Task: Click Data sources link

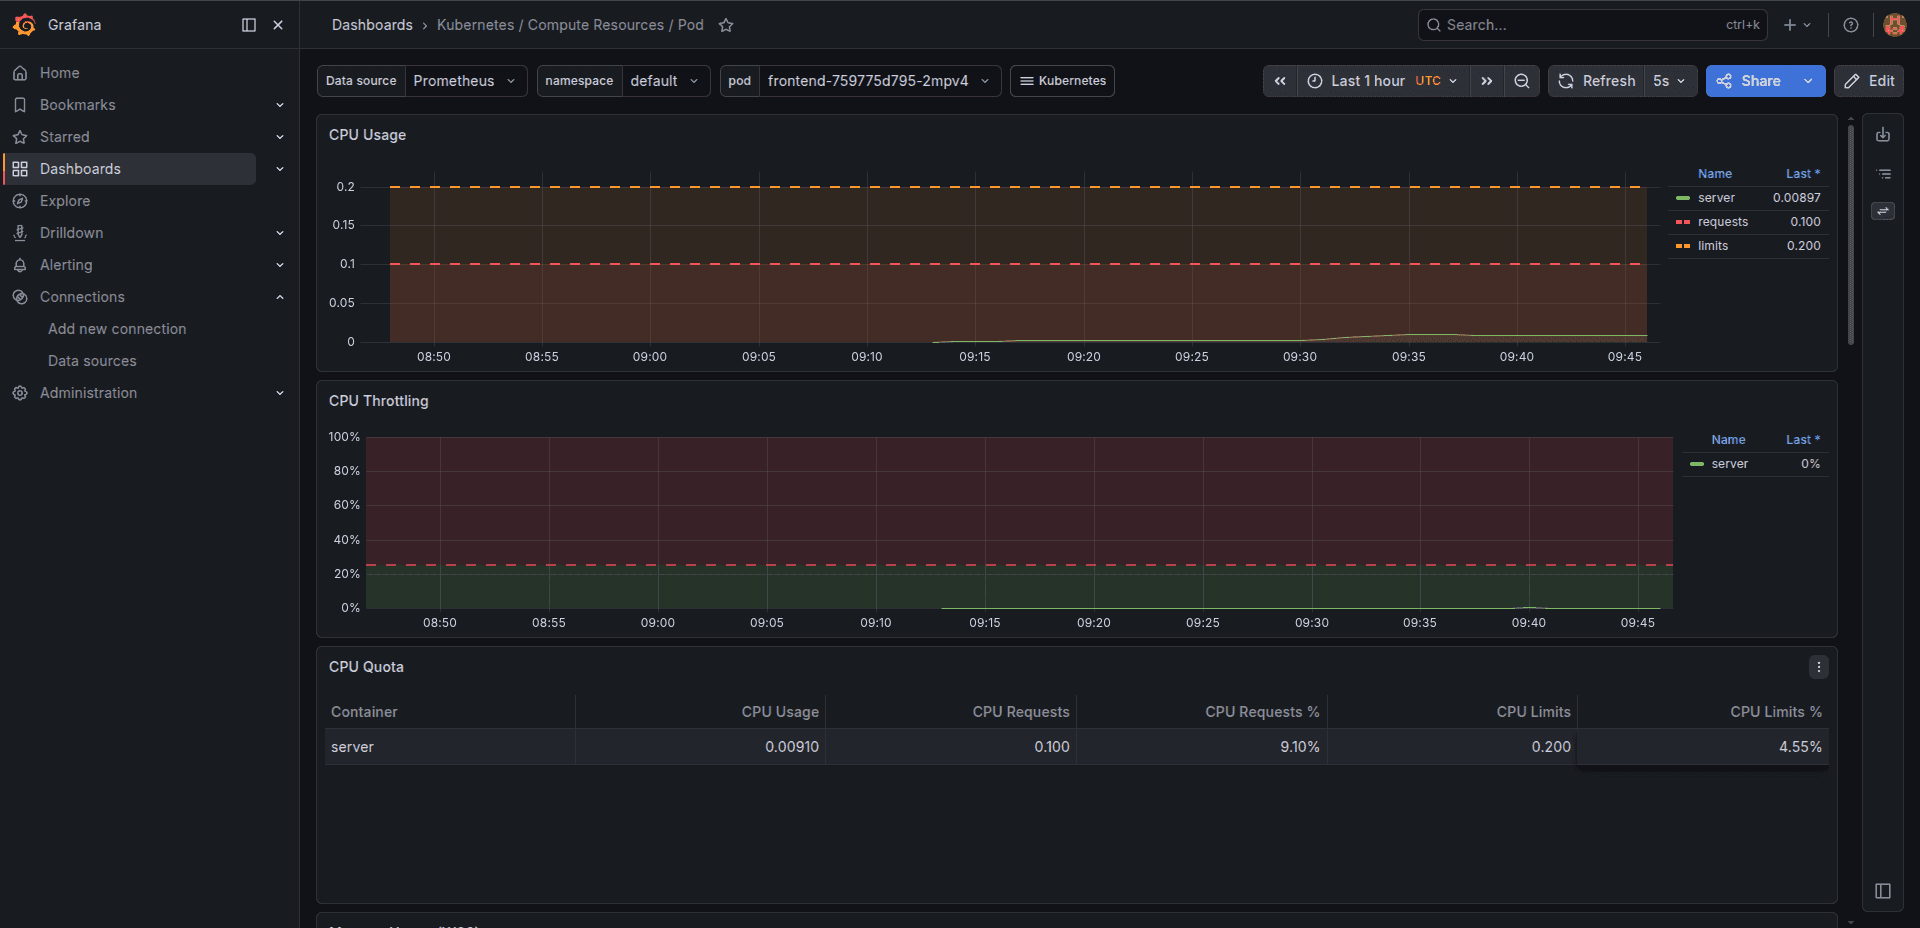Action: 92,361
